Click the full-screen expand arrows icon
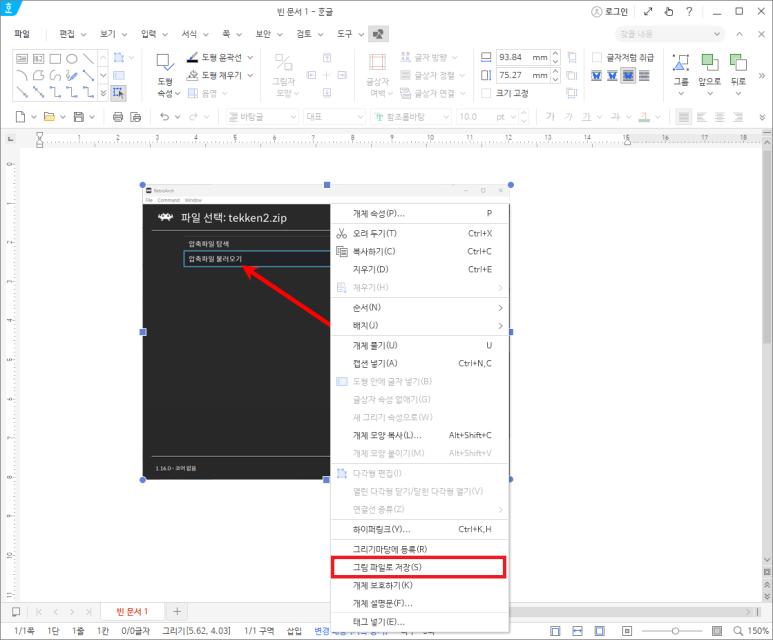773x640 pixels. click(648, 11)
